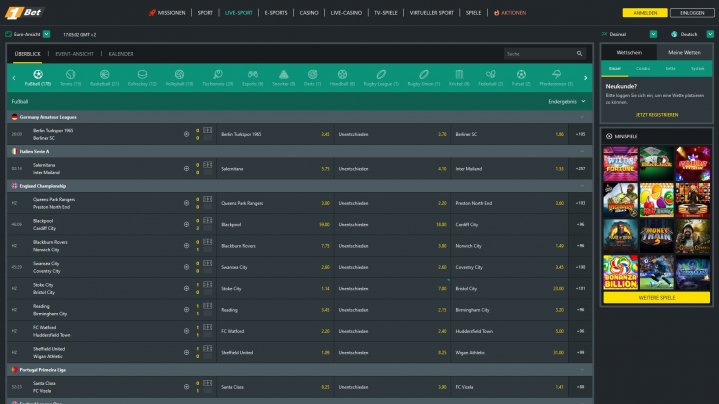Select the Pferderennen sport icon

556,74
